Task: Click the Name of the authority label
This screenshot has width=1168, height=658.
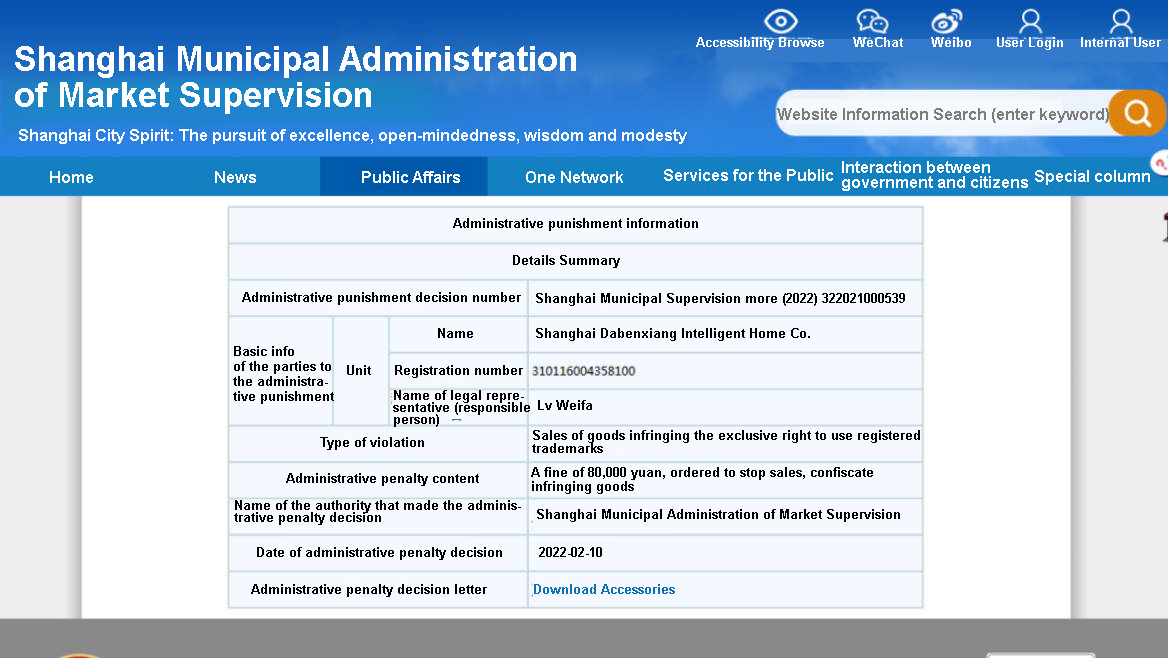Action: pyautogui.click(x=378, y=512)
